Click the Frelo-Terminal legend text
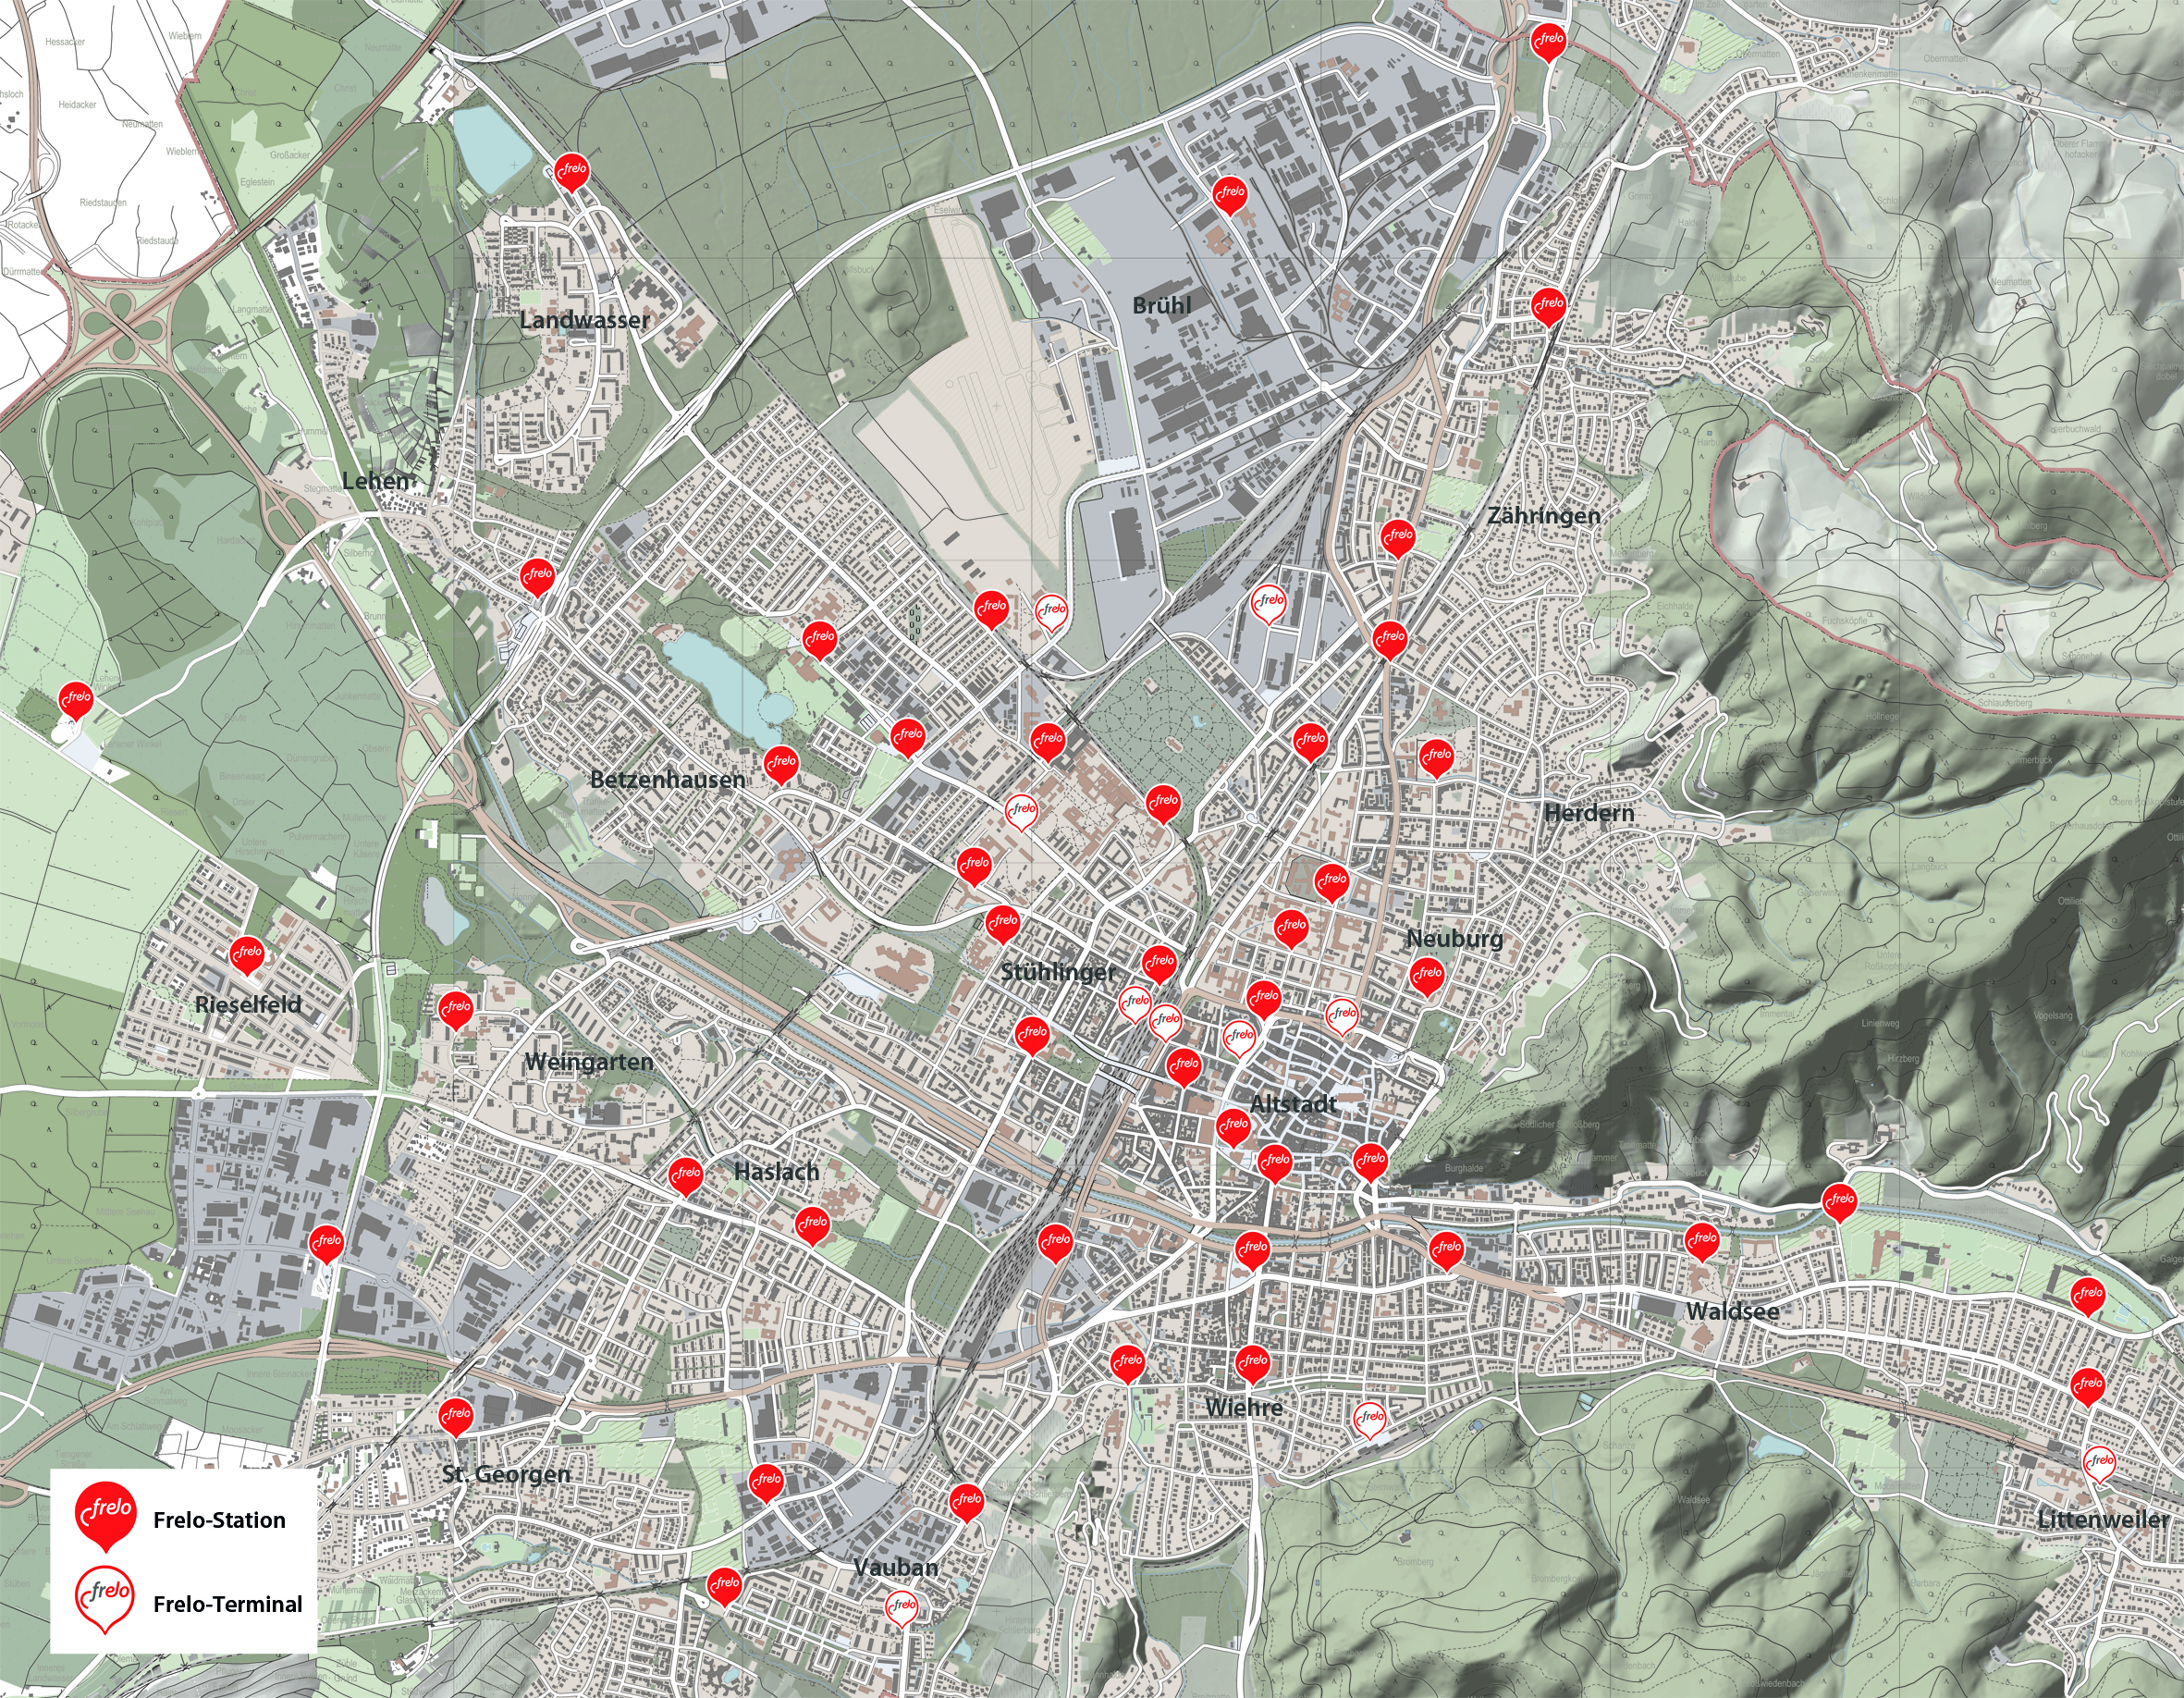The height and width of the screenshot is (1698, 2184). pyautogui.click(x=227, y=1604)
